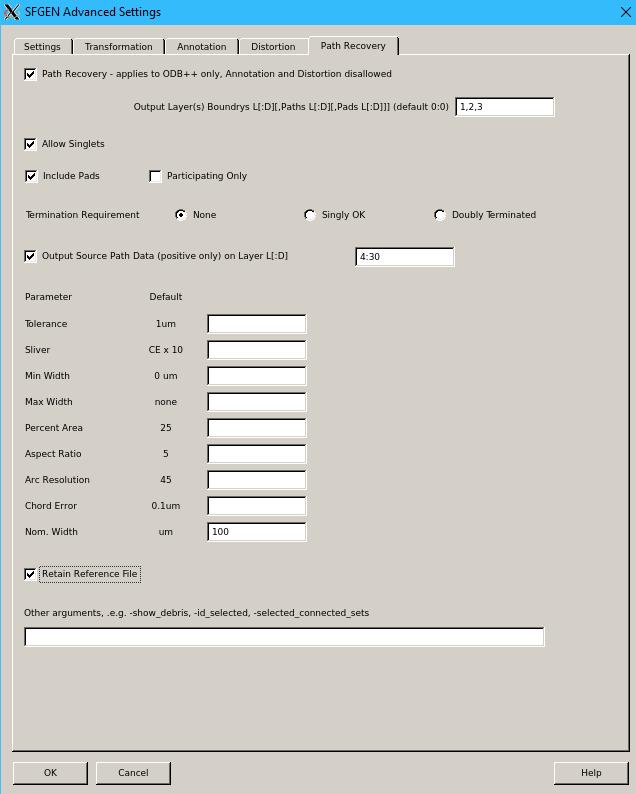This screenshot has height=794, width=636.
Task: Toggle Output Source Path Data checkbox
Action: point(30,256)
